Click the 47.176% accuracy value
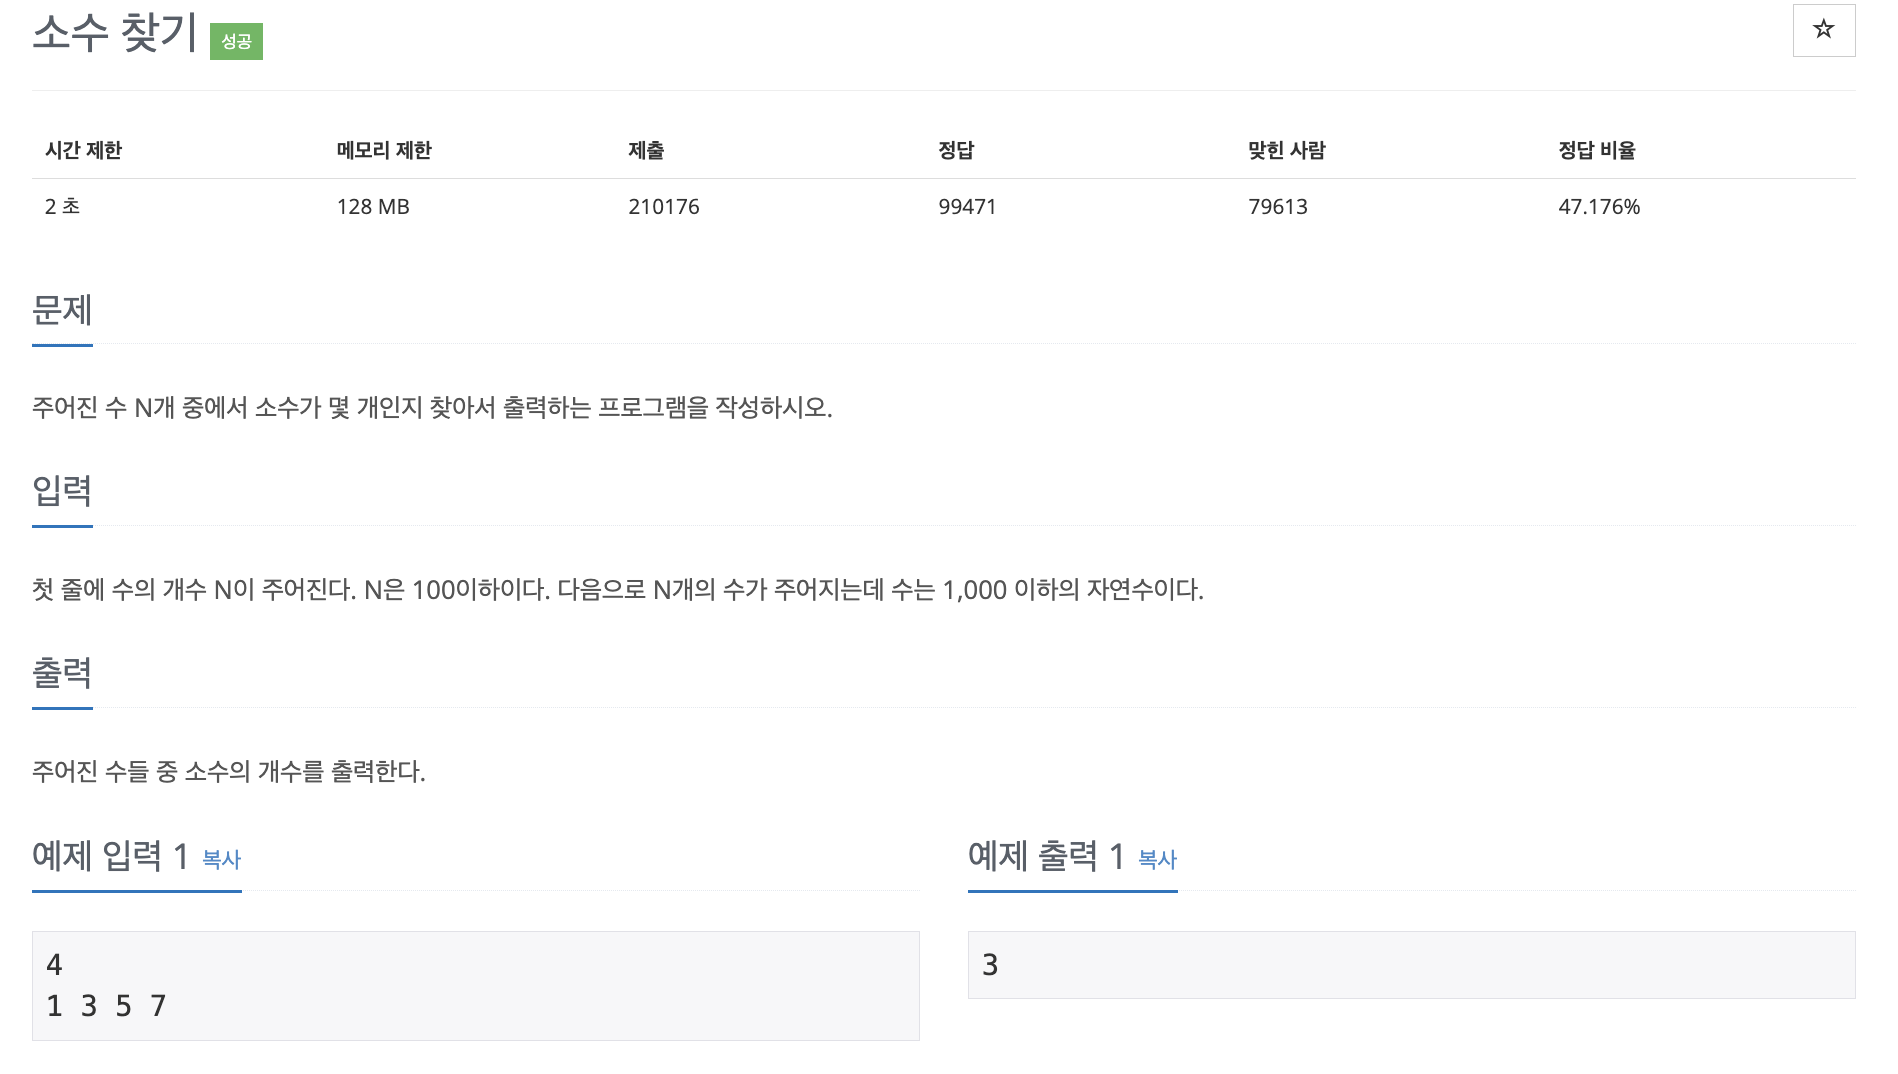Viewport: 1898px width, 1074px height. pyautogui.click(x=1599, y=207)
